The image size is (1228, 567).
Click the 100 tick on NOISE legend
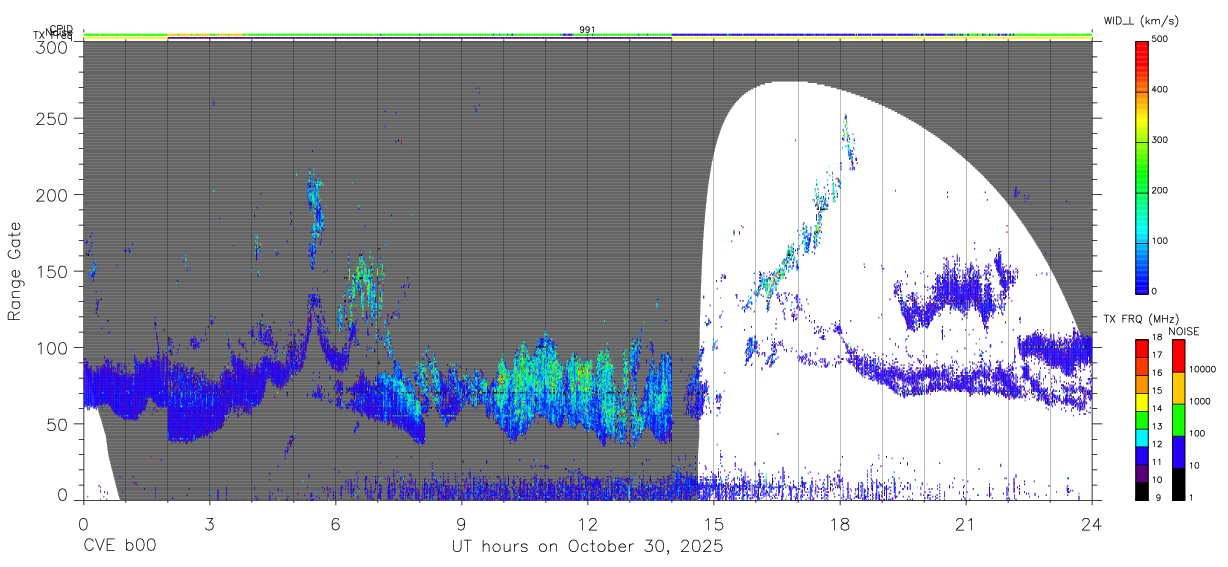[1197, 433]
